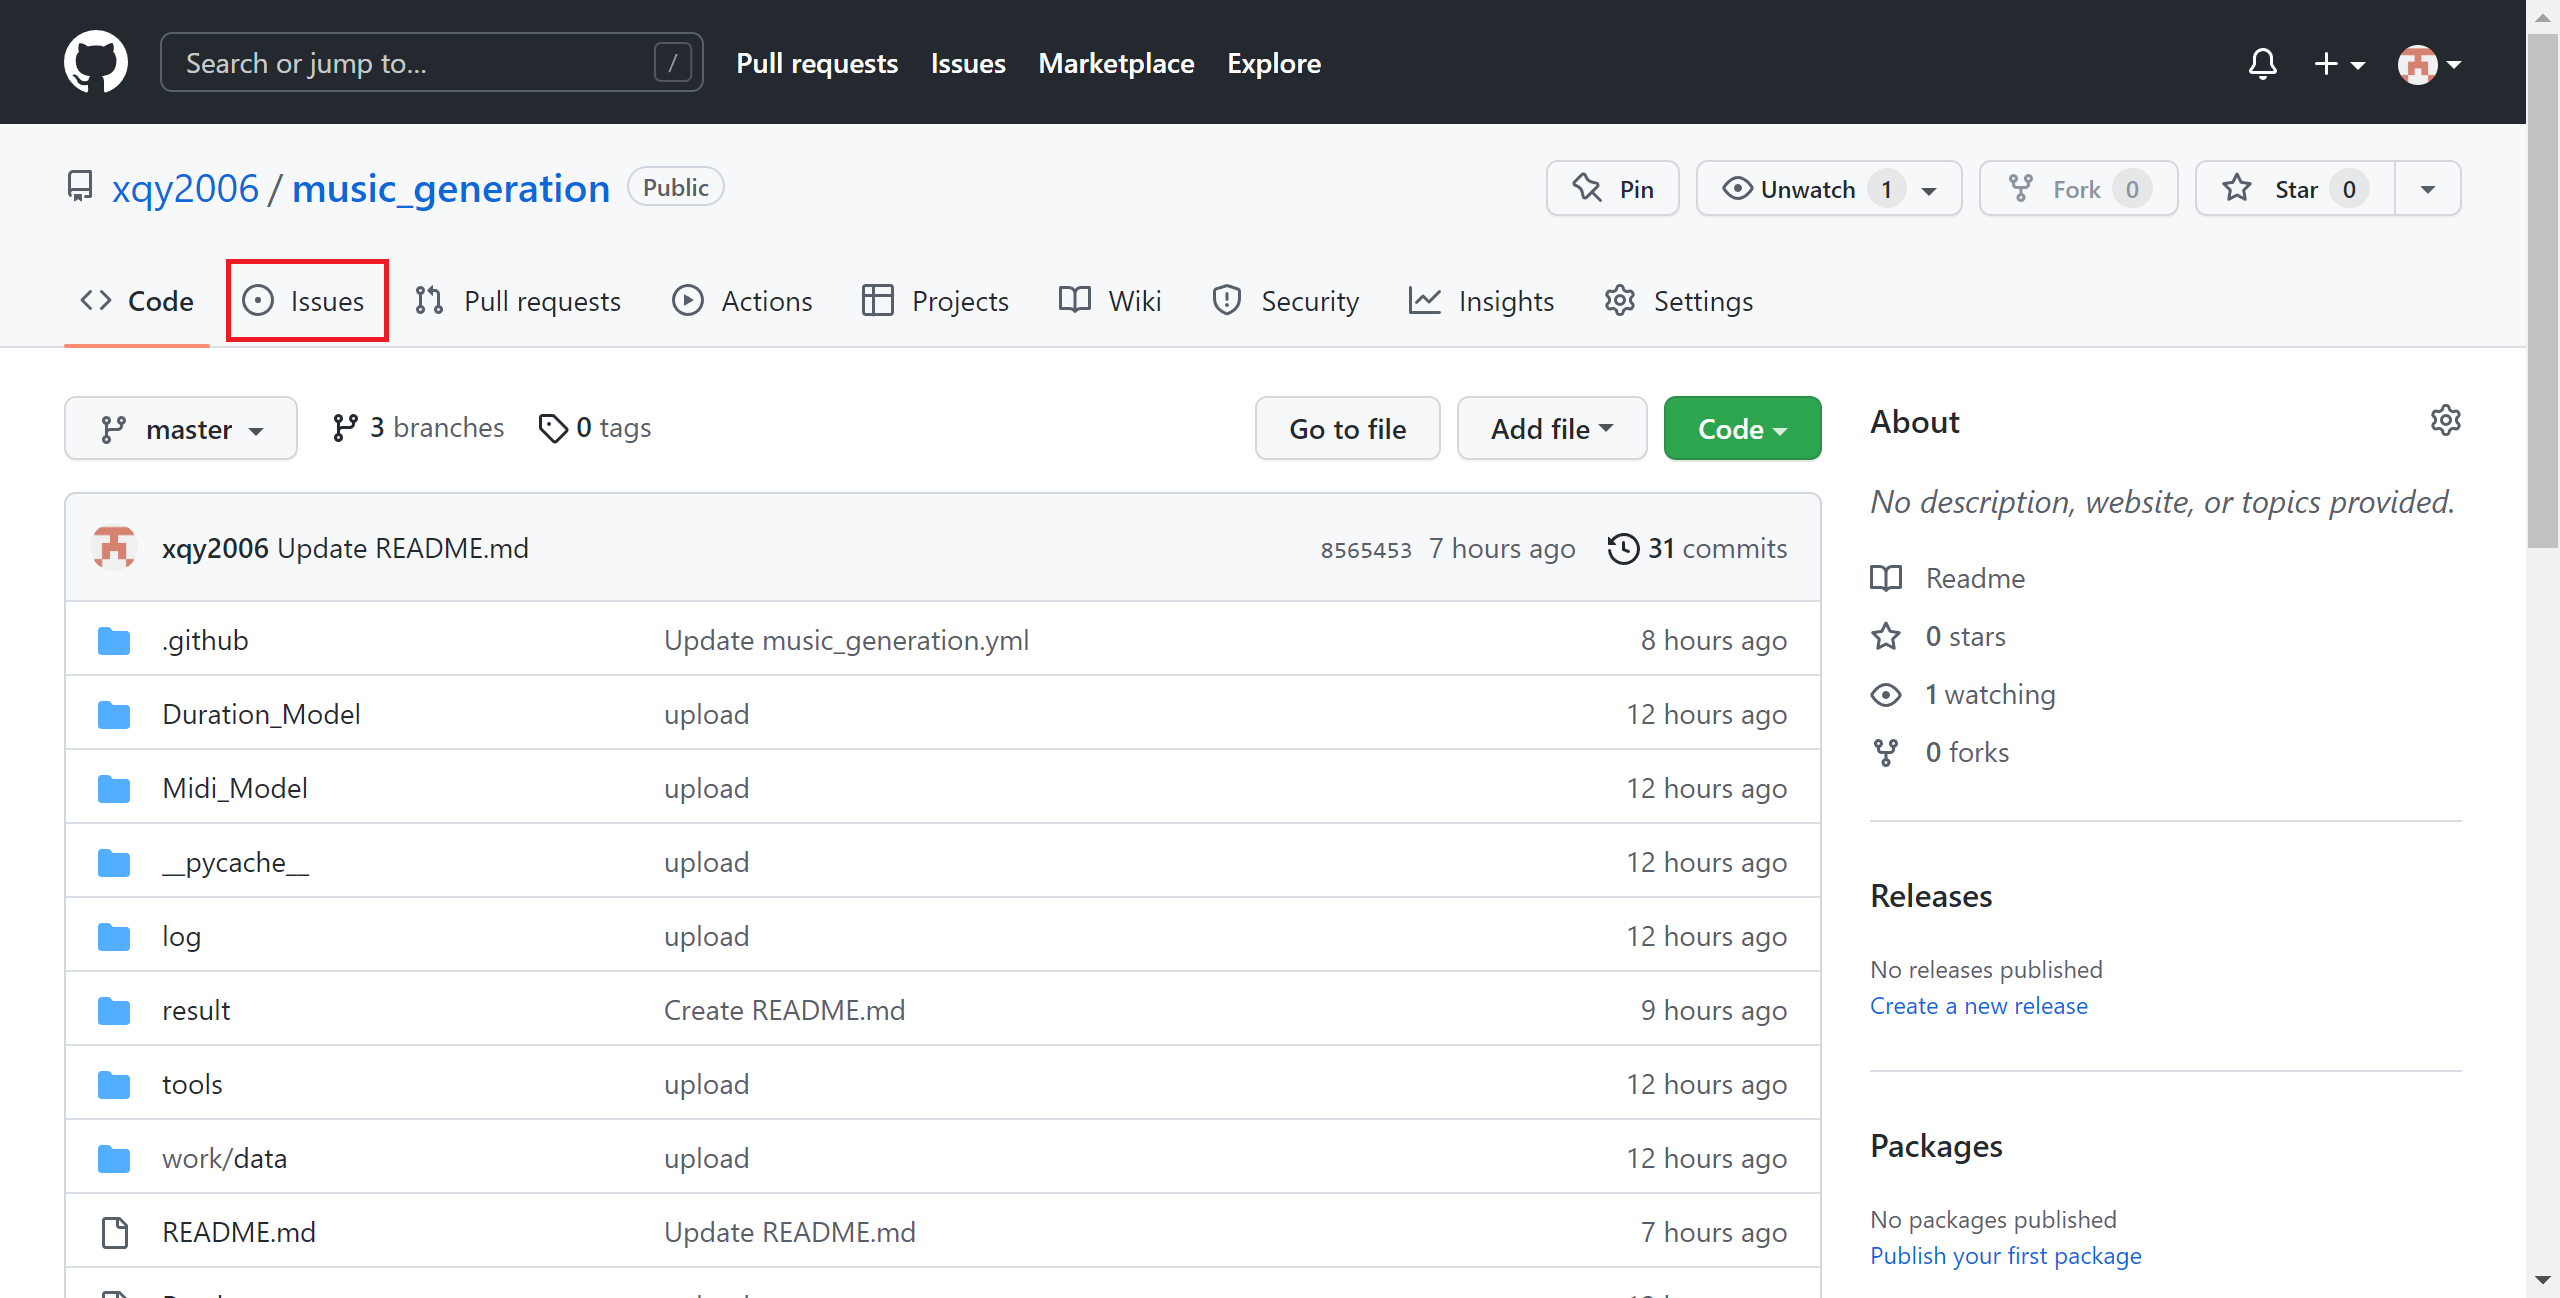
Task: Click the About settings gear icon
Action: coord(2445,421)
